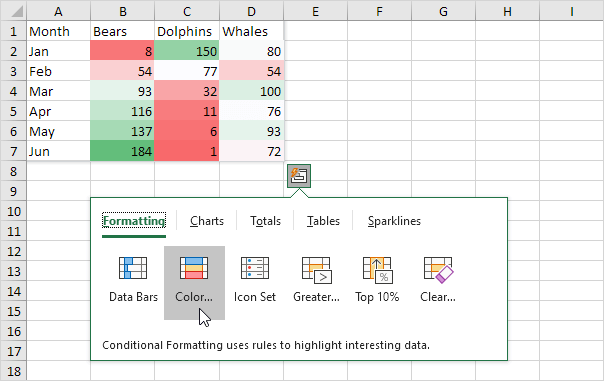Select the entire sheet with the corner triangle
The height and width of the screenshot is (381, 604).
click(13, 11)
